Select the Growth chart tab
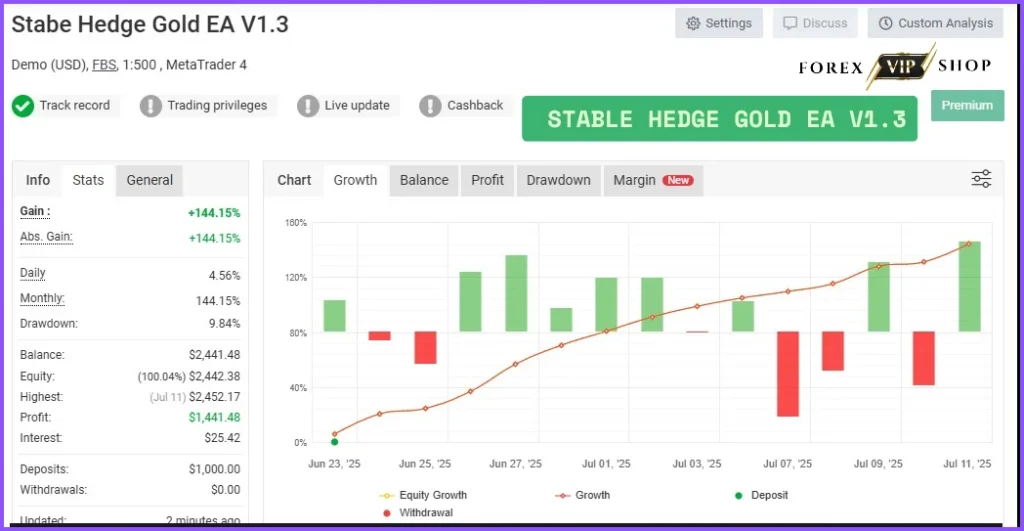Image resolution: width=1024 pixels, height=531 pixels. tap(355, 180)
